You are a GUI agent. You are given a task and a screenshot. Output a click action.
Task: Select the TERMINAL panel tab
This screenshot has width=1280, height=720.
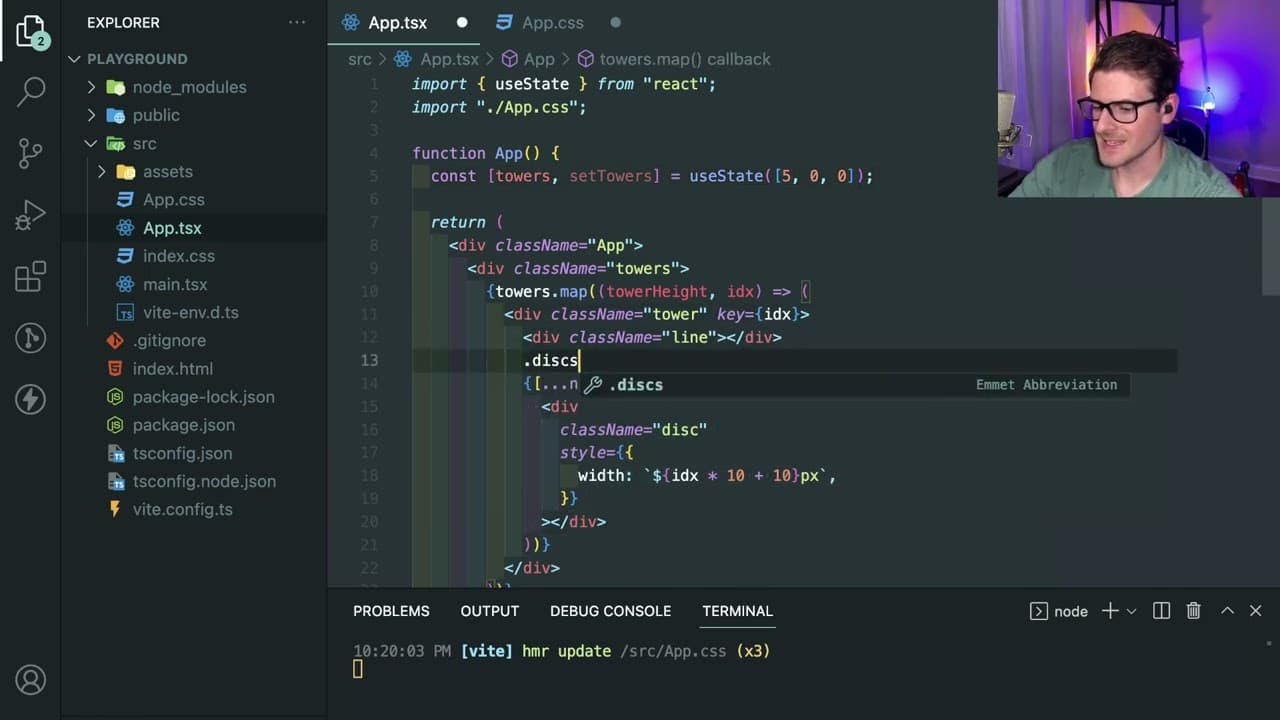[x=737, y=611]
